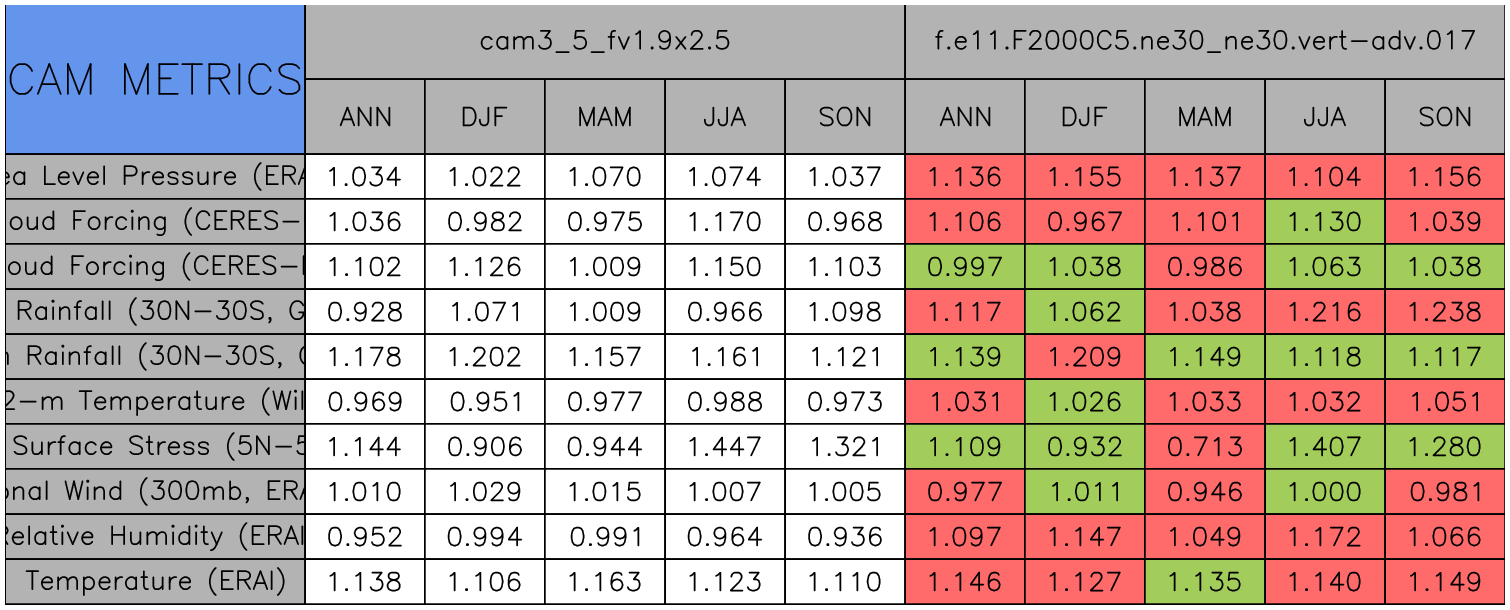Select the cam3_5_fv1.9x2.5 group header

(x=604, y=41)
